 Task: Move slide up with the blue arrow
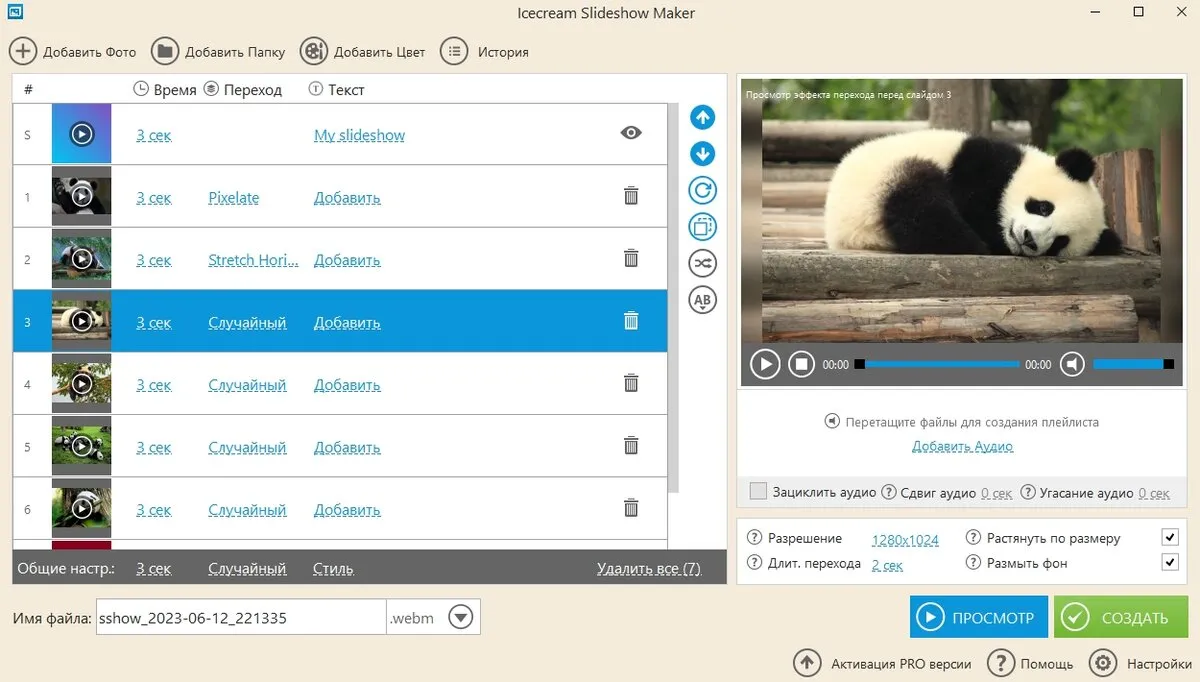click(x=703, y=118)
